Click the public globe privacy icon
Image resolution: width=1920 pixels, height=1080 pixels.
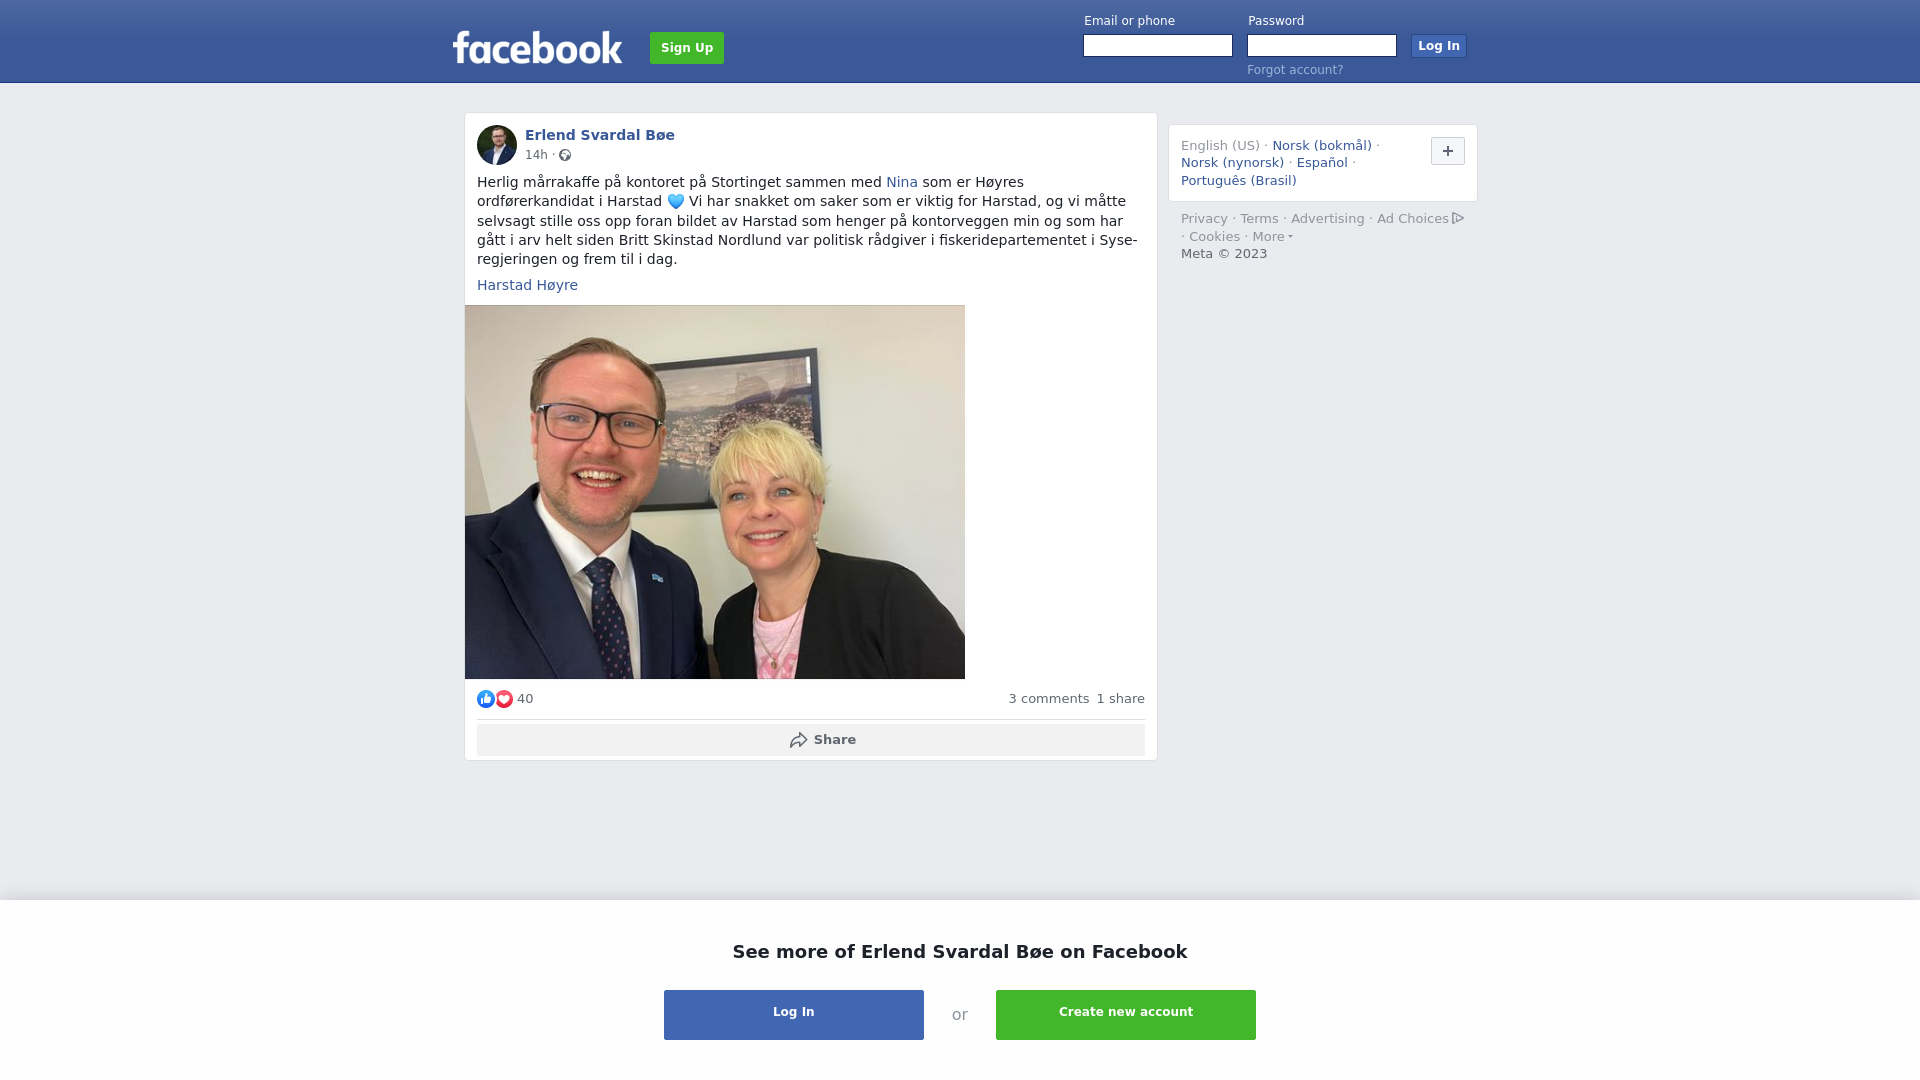[565, 155]
